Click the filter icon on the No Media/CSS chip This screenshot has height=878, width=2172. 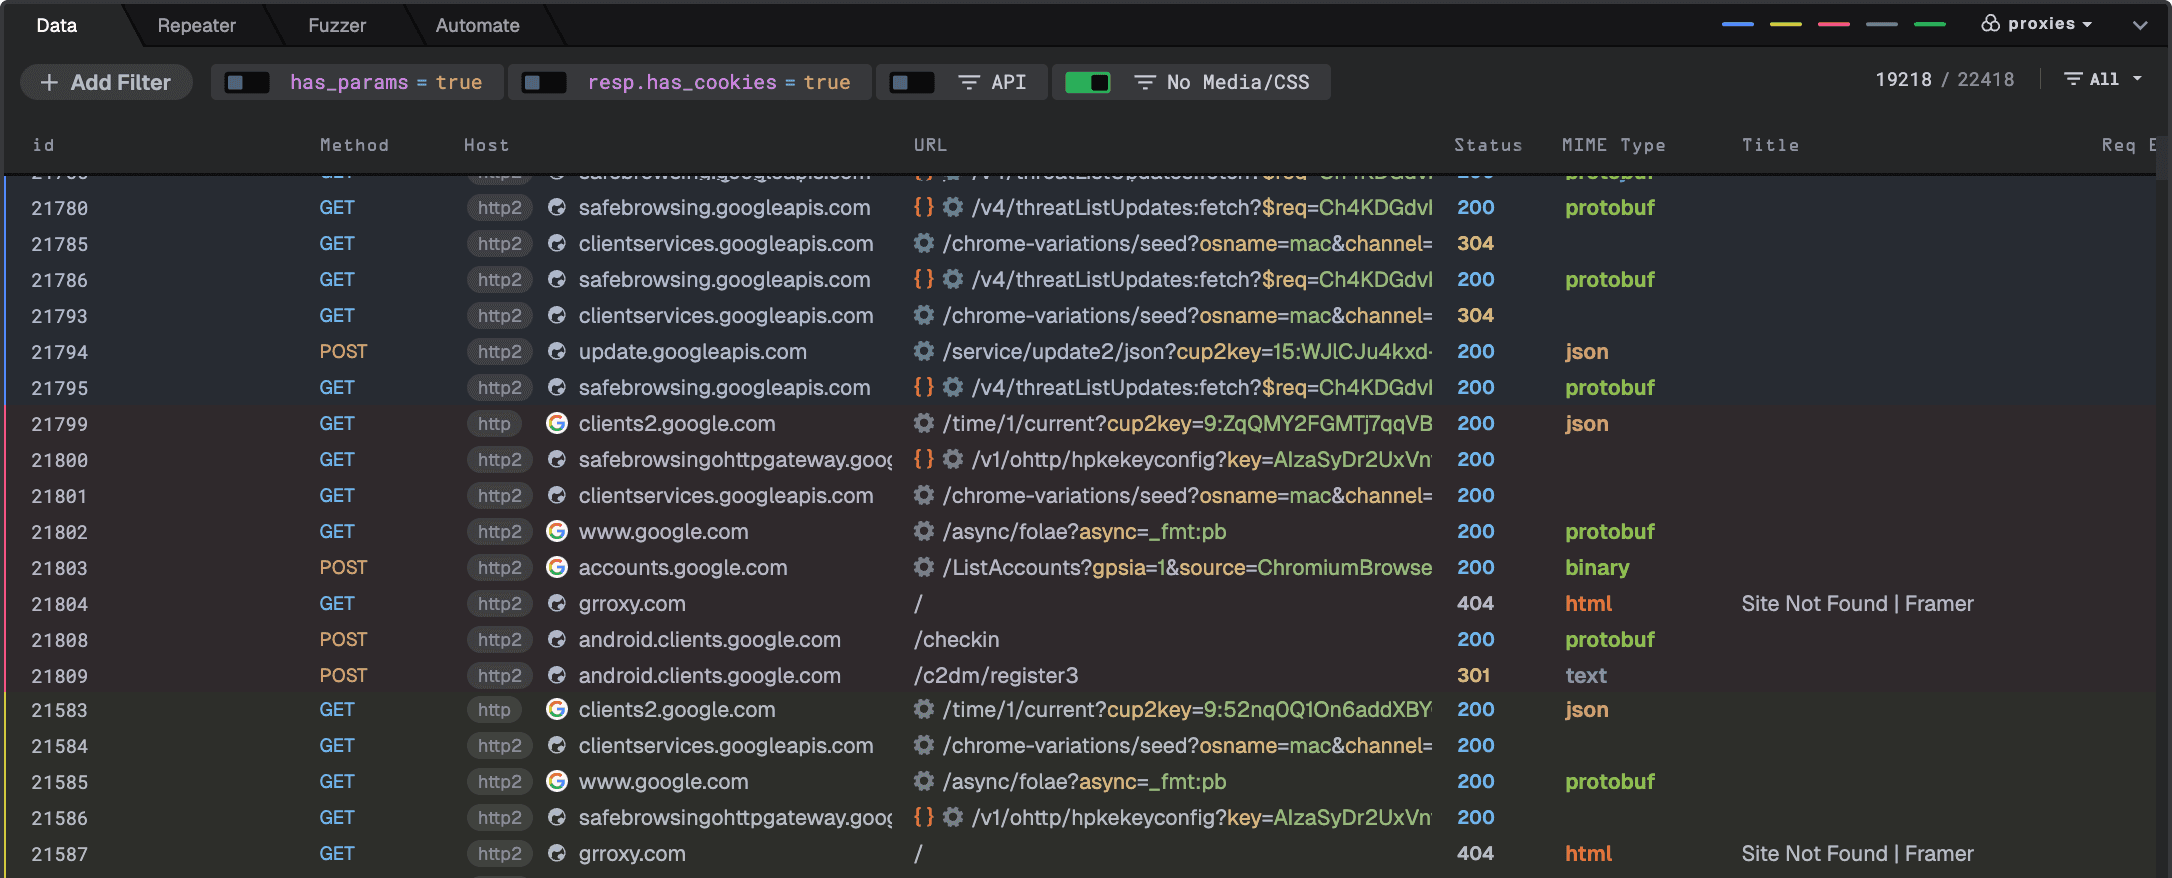(1145, 82)
